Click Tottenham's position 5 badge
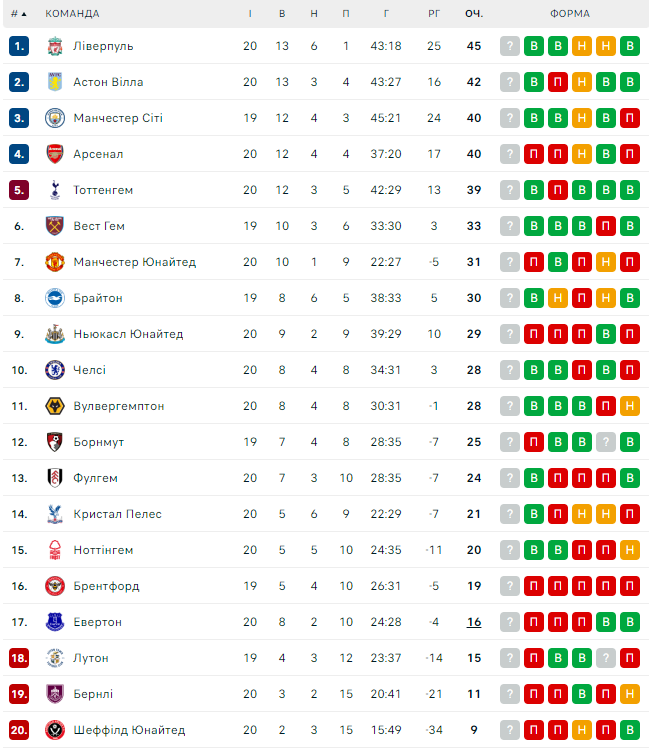 point(19,190)
